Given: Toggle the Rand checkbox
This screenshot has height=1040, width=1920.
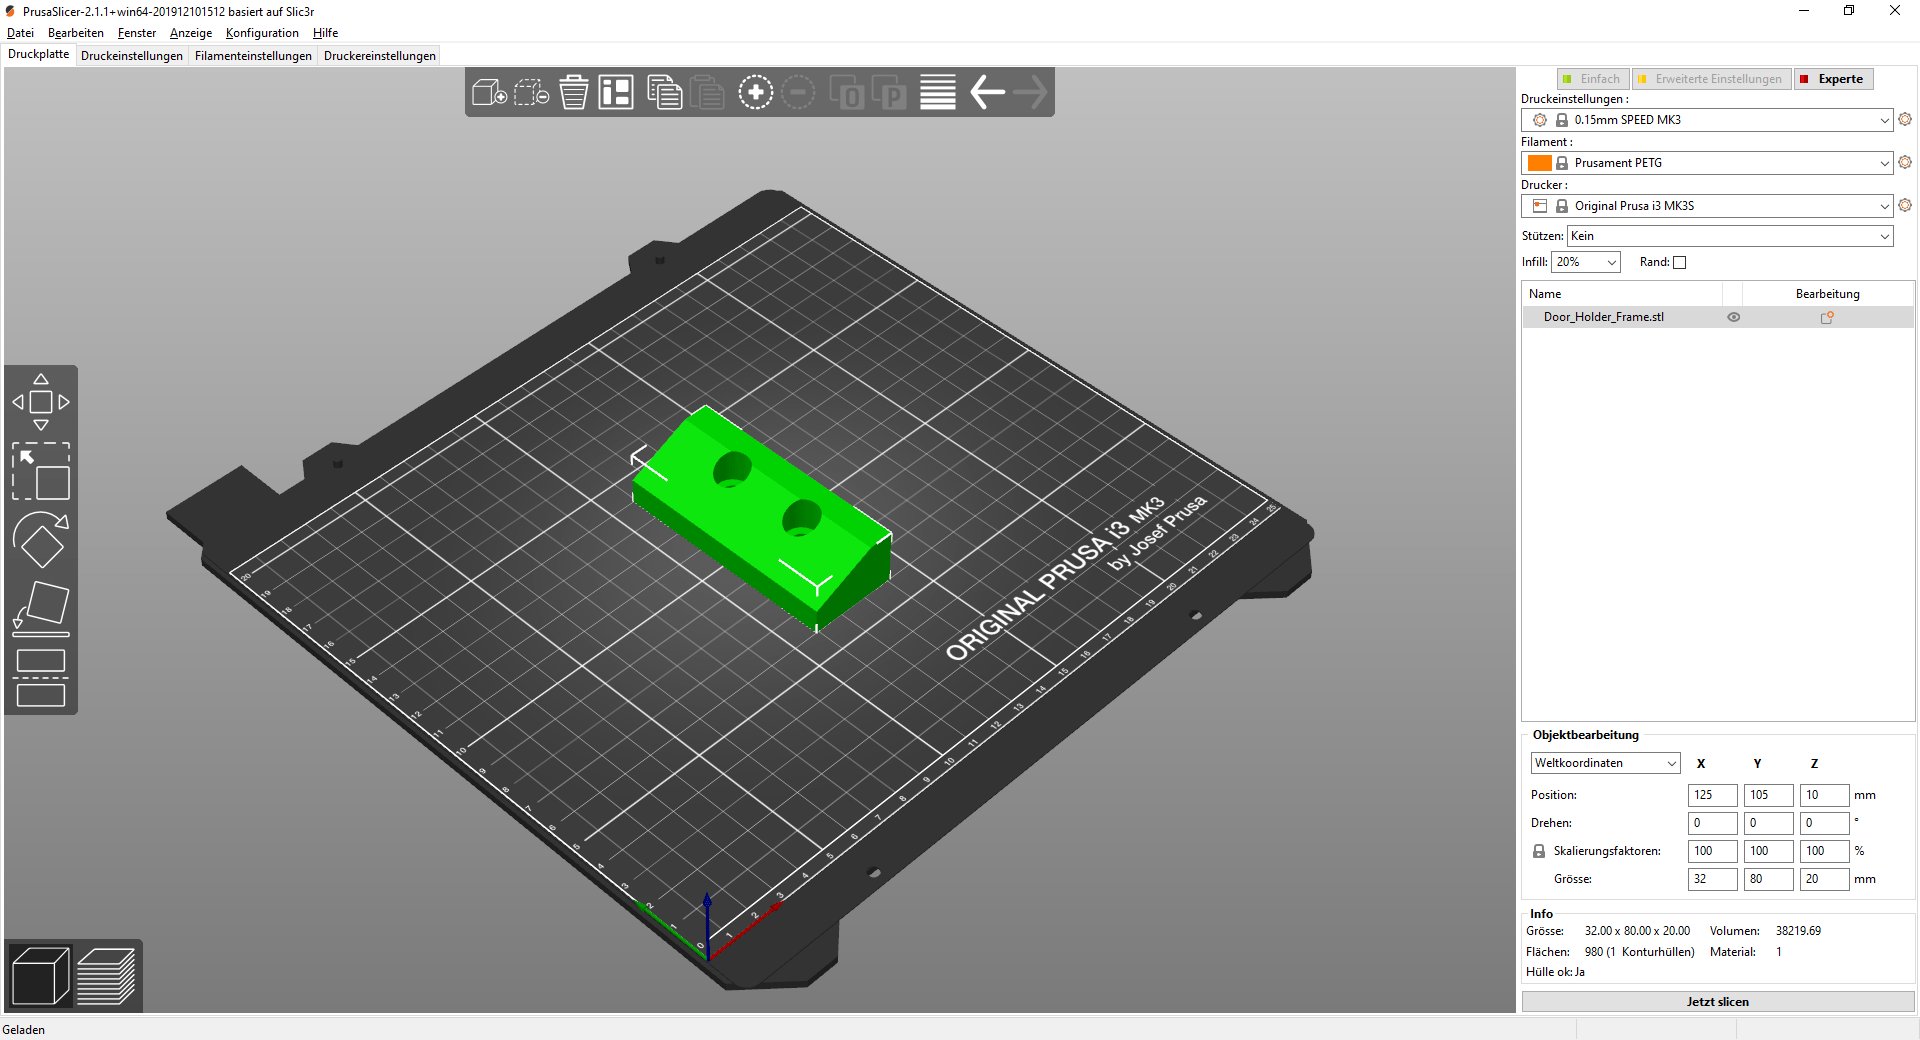Looking at the screenshot, I should 1680,263.
